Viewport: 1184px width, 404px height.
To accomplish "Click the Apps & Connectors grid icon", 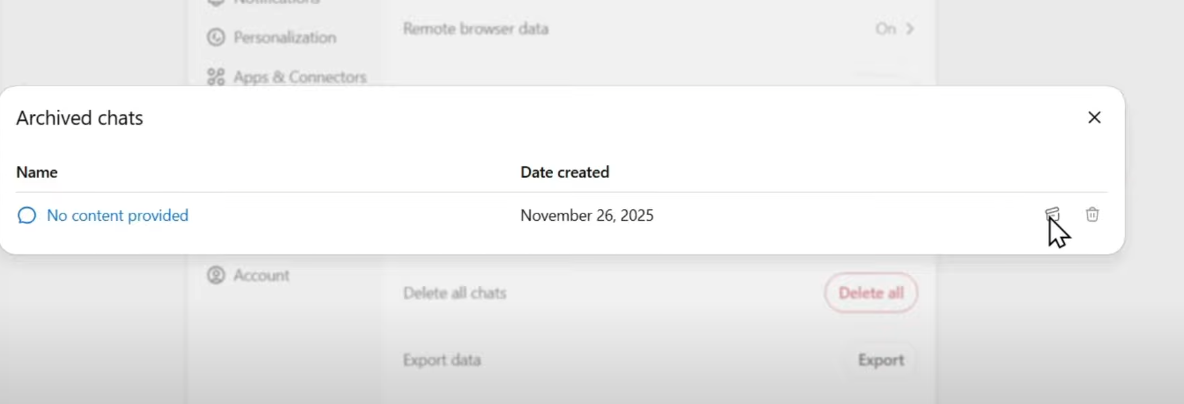I will (x=215, y=77).
